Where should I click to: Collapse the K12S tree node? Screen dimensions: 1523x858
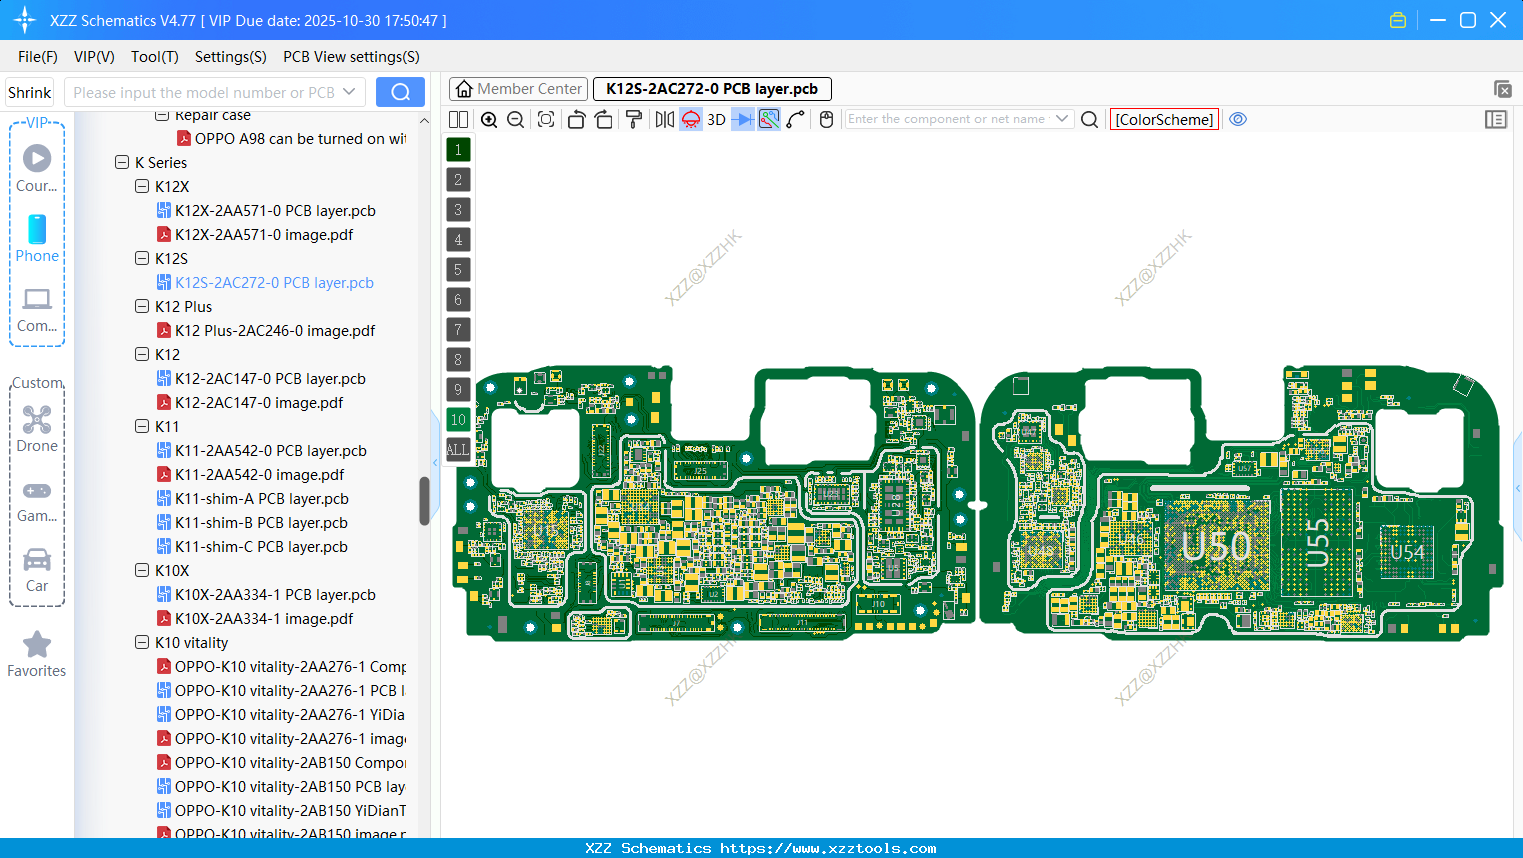point(142,258)
